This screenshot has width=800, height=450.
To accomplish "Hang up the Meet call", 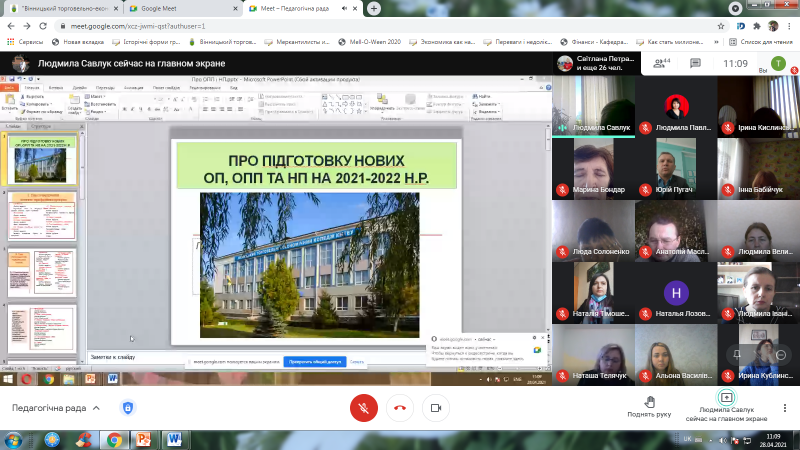I will click(400, 408).
